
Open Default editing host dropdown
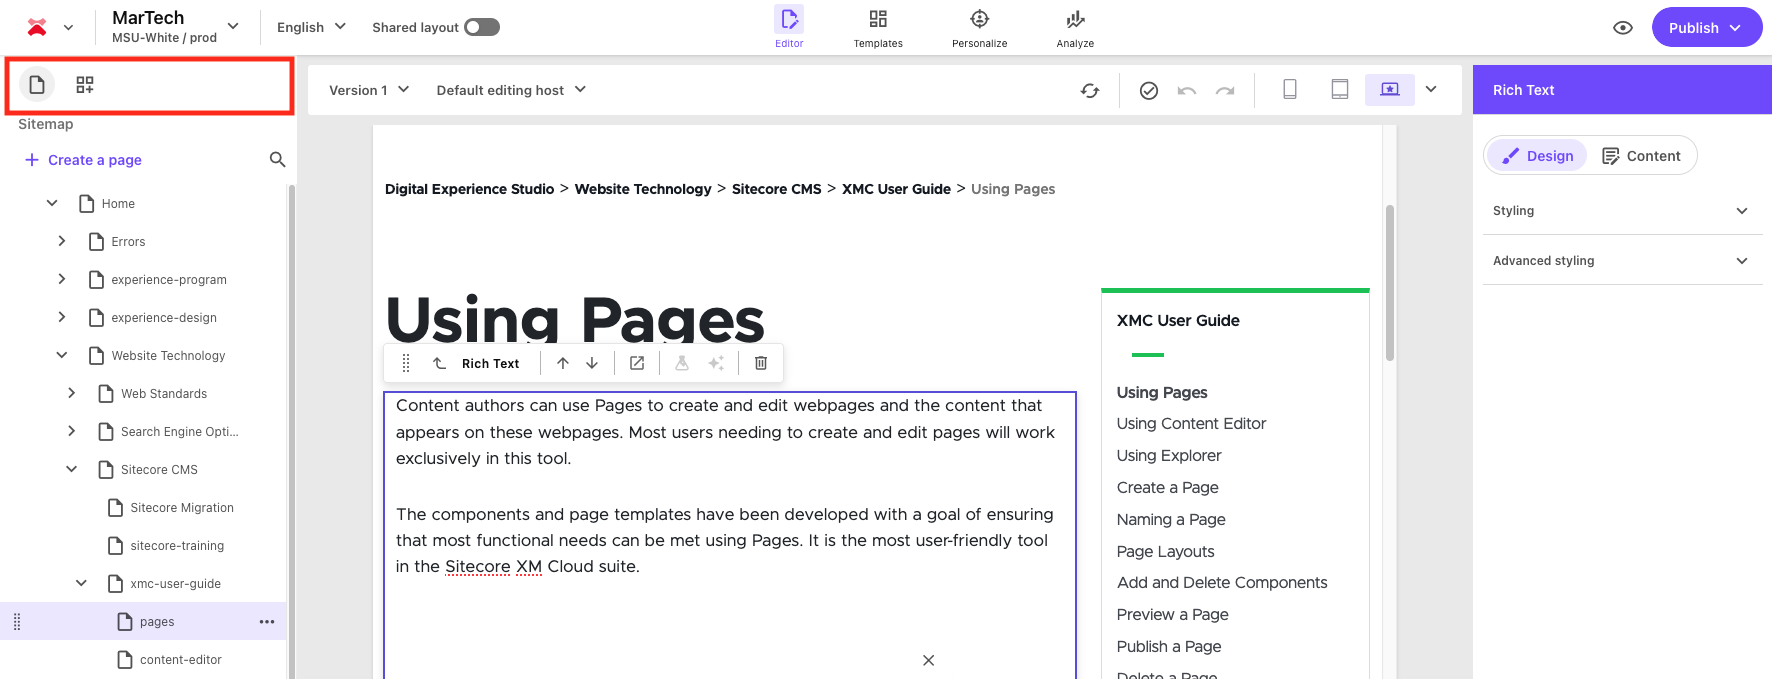(x=511, y=90)
